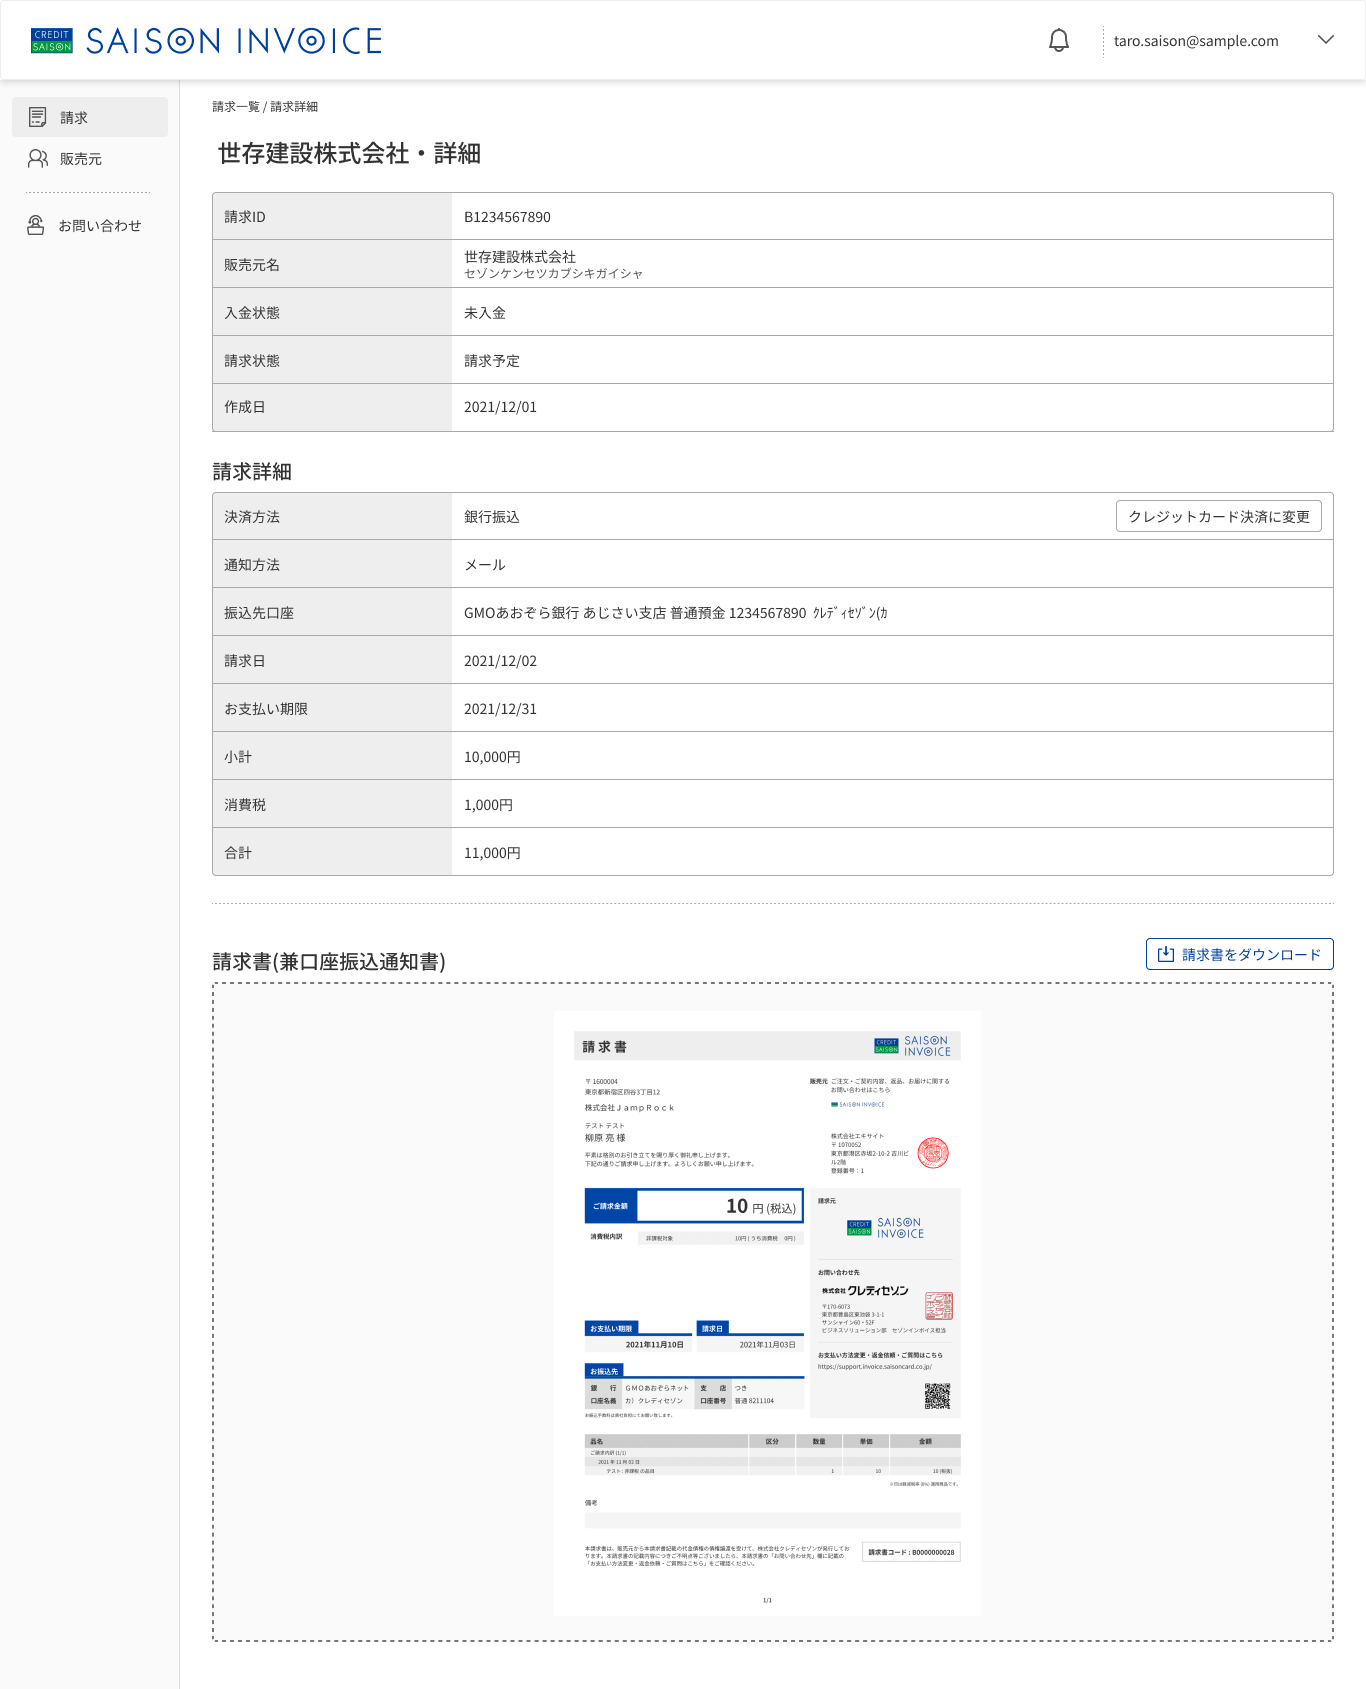Click the お問い合わせ support icon
The image size is (1366, 1689).
tap(36, 225)
